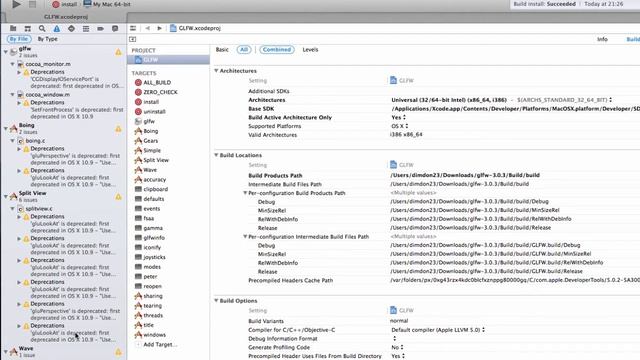Image resolution: width=640 pixels, height=360 pixels.
Task: Collapse the boing.c file issues
Action: coord(13,141)
